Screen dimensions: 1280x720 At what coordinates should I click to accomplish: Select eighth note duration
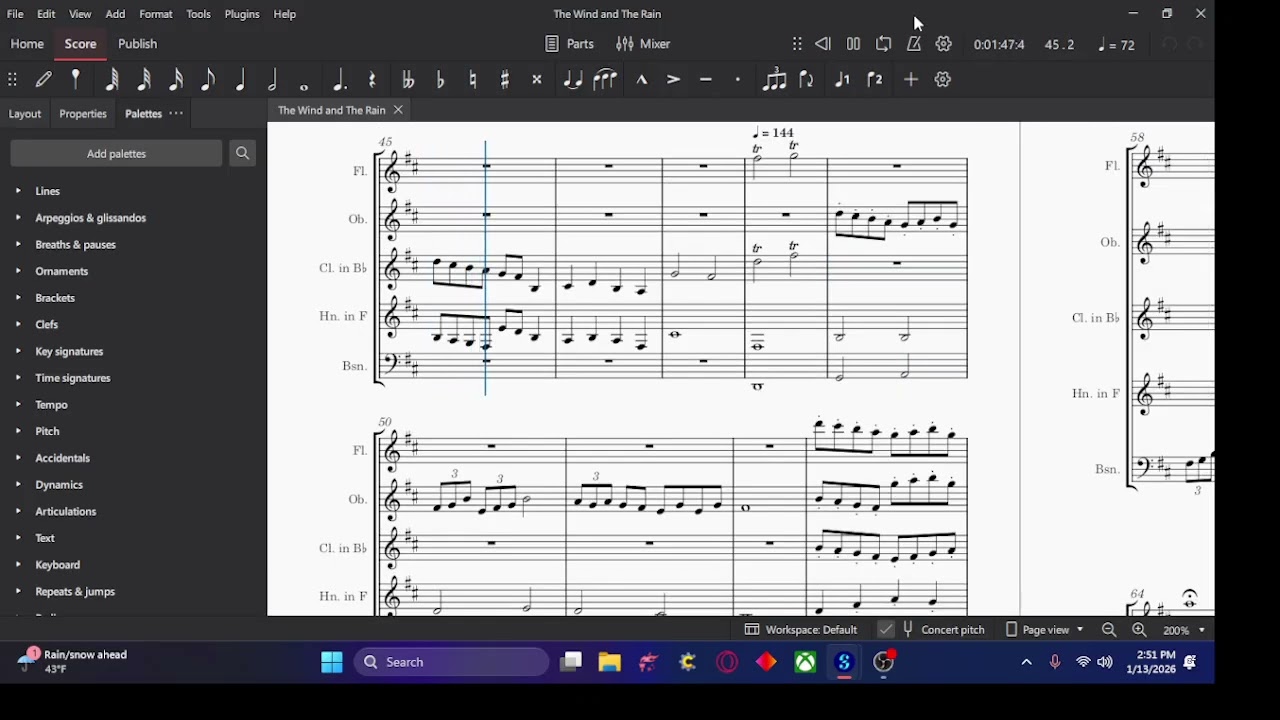tap(208, 79)
